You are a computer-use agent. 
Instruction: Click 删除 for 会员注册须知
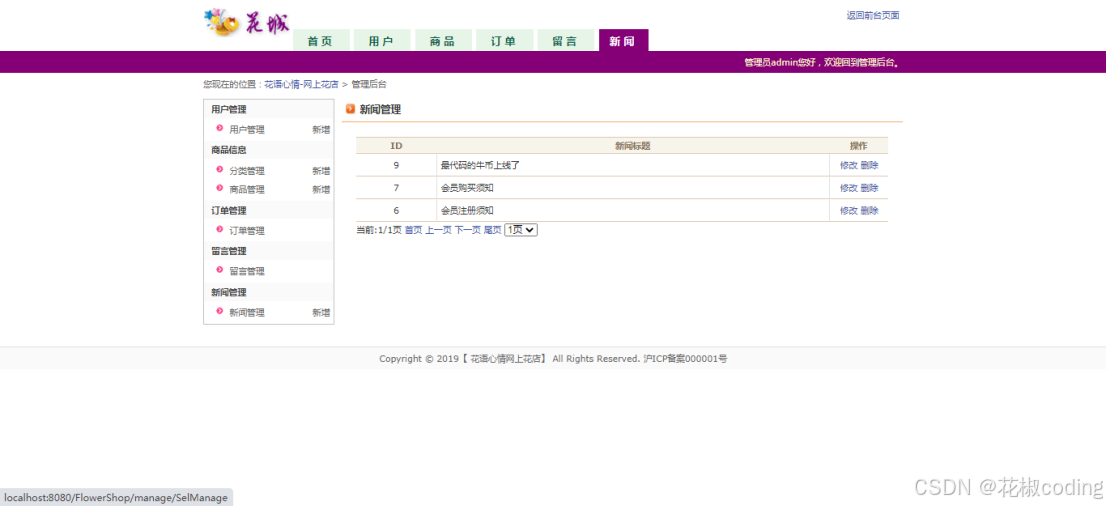(869, 210)
